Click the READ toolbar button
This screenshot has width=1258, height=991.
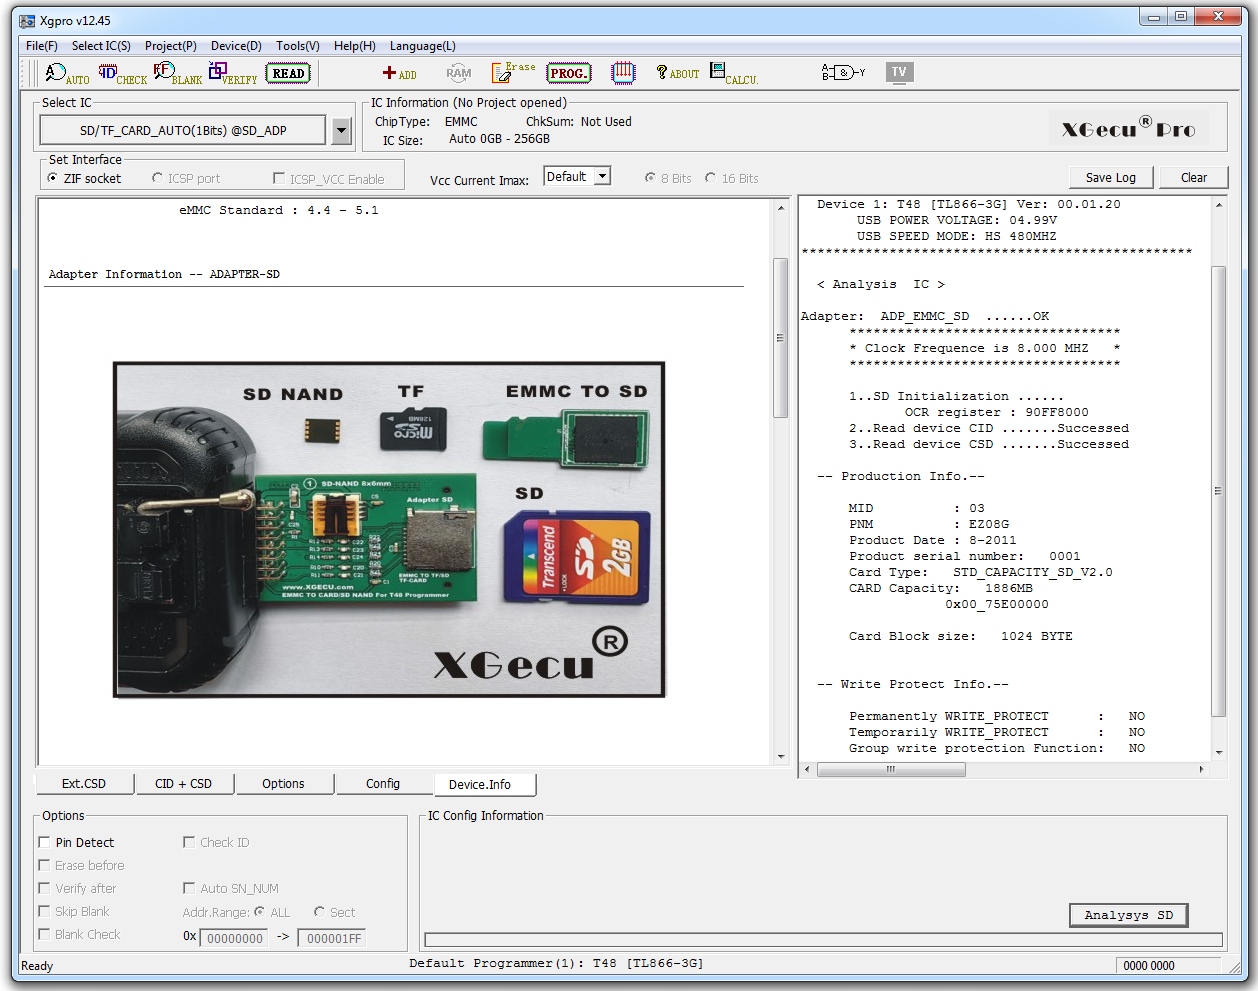pos(289,73)
